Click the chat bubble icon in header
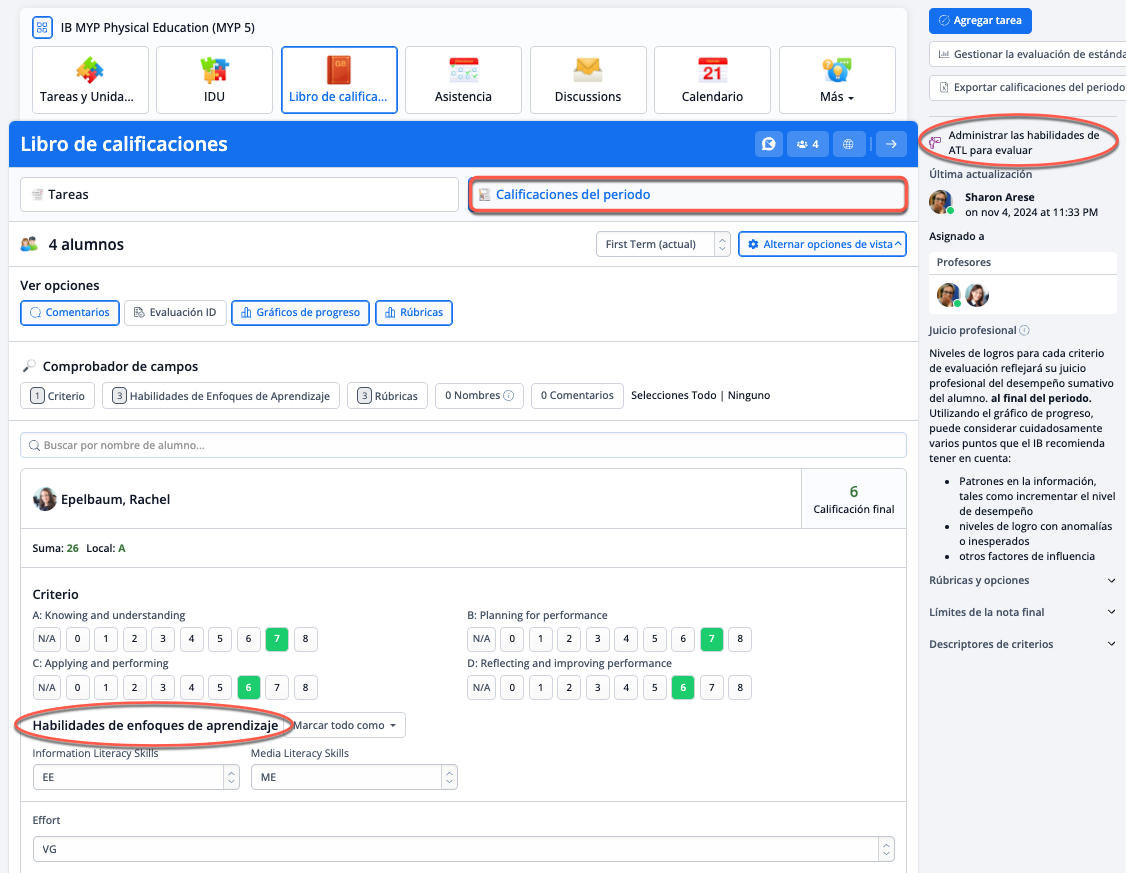This screenshot has width=1127, height=873. [768, 144]
